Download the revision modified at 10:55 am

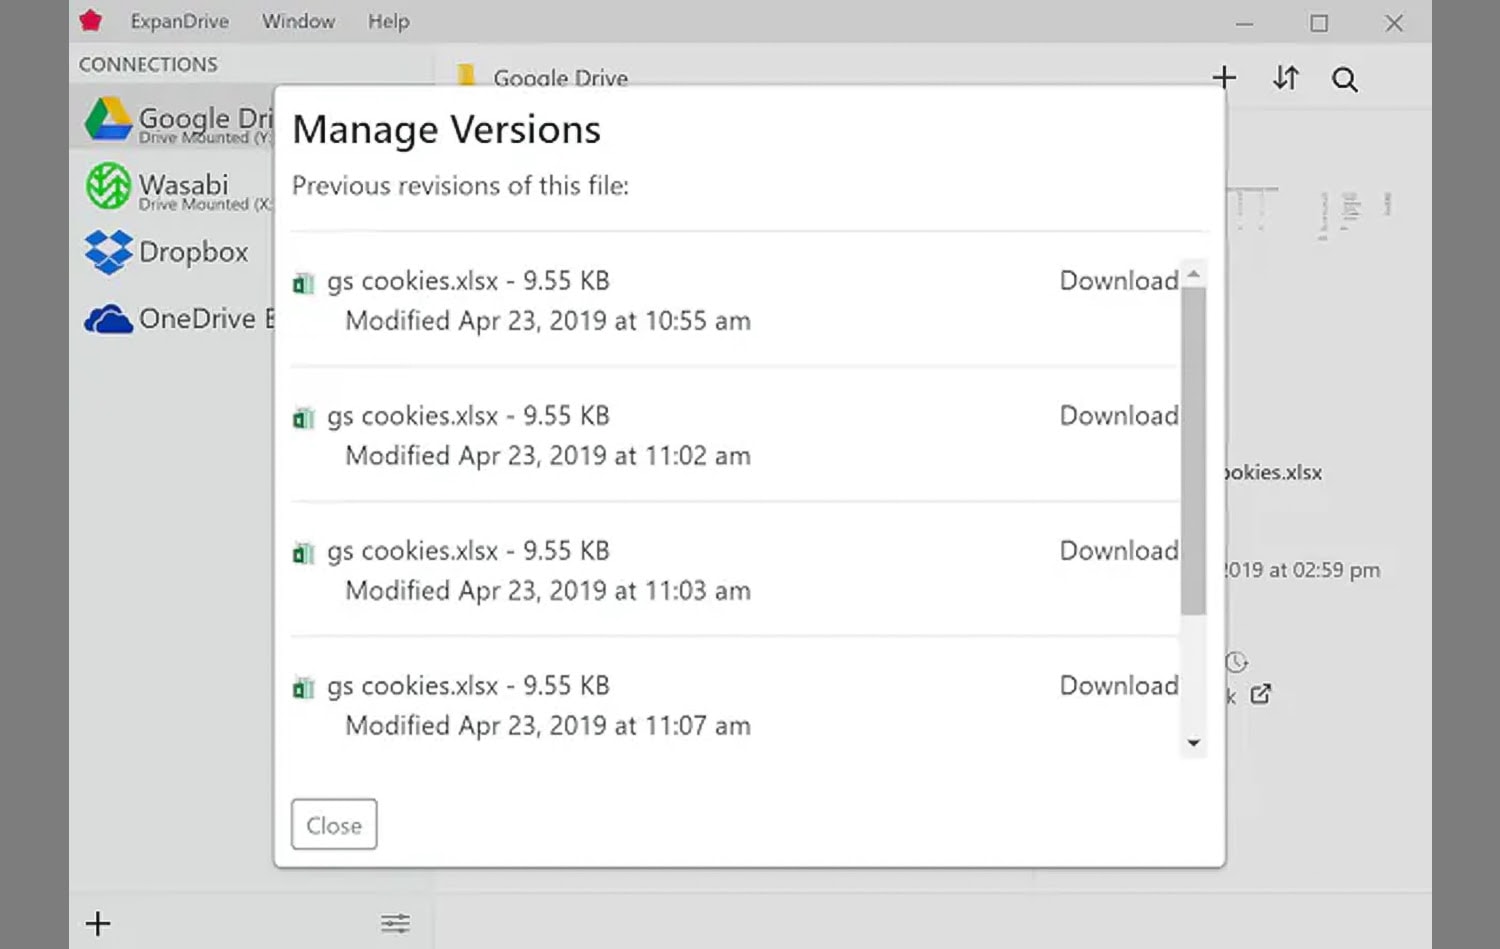pos(1118,281)
